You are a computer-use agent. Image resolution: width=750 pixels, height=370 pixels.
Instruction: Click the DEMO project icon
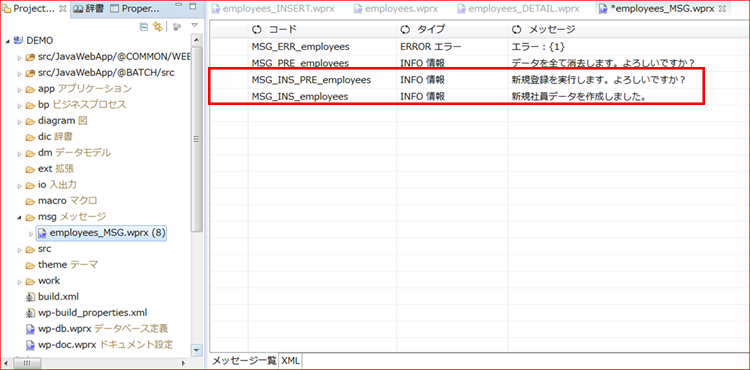pyautogui.click(x=19, y=41)
